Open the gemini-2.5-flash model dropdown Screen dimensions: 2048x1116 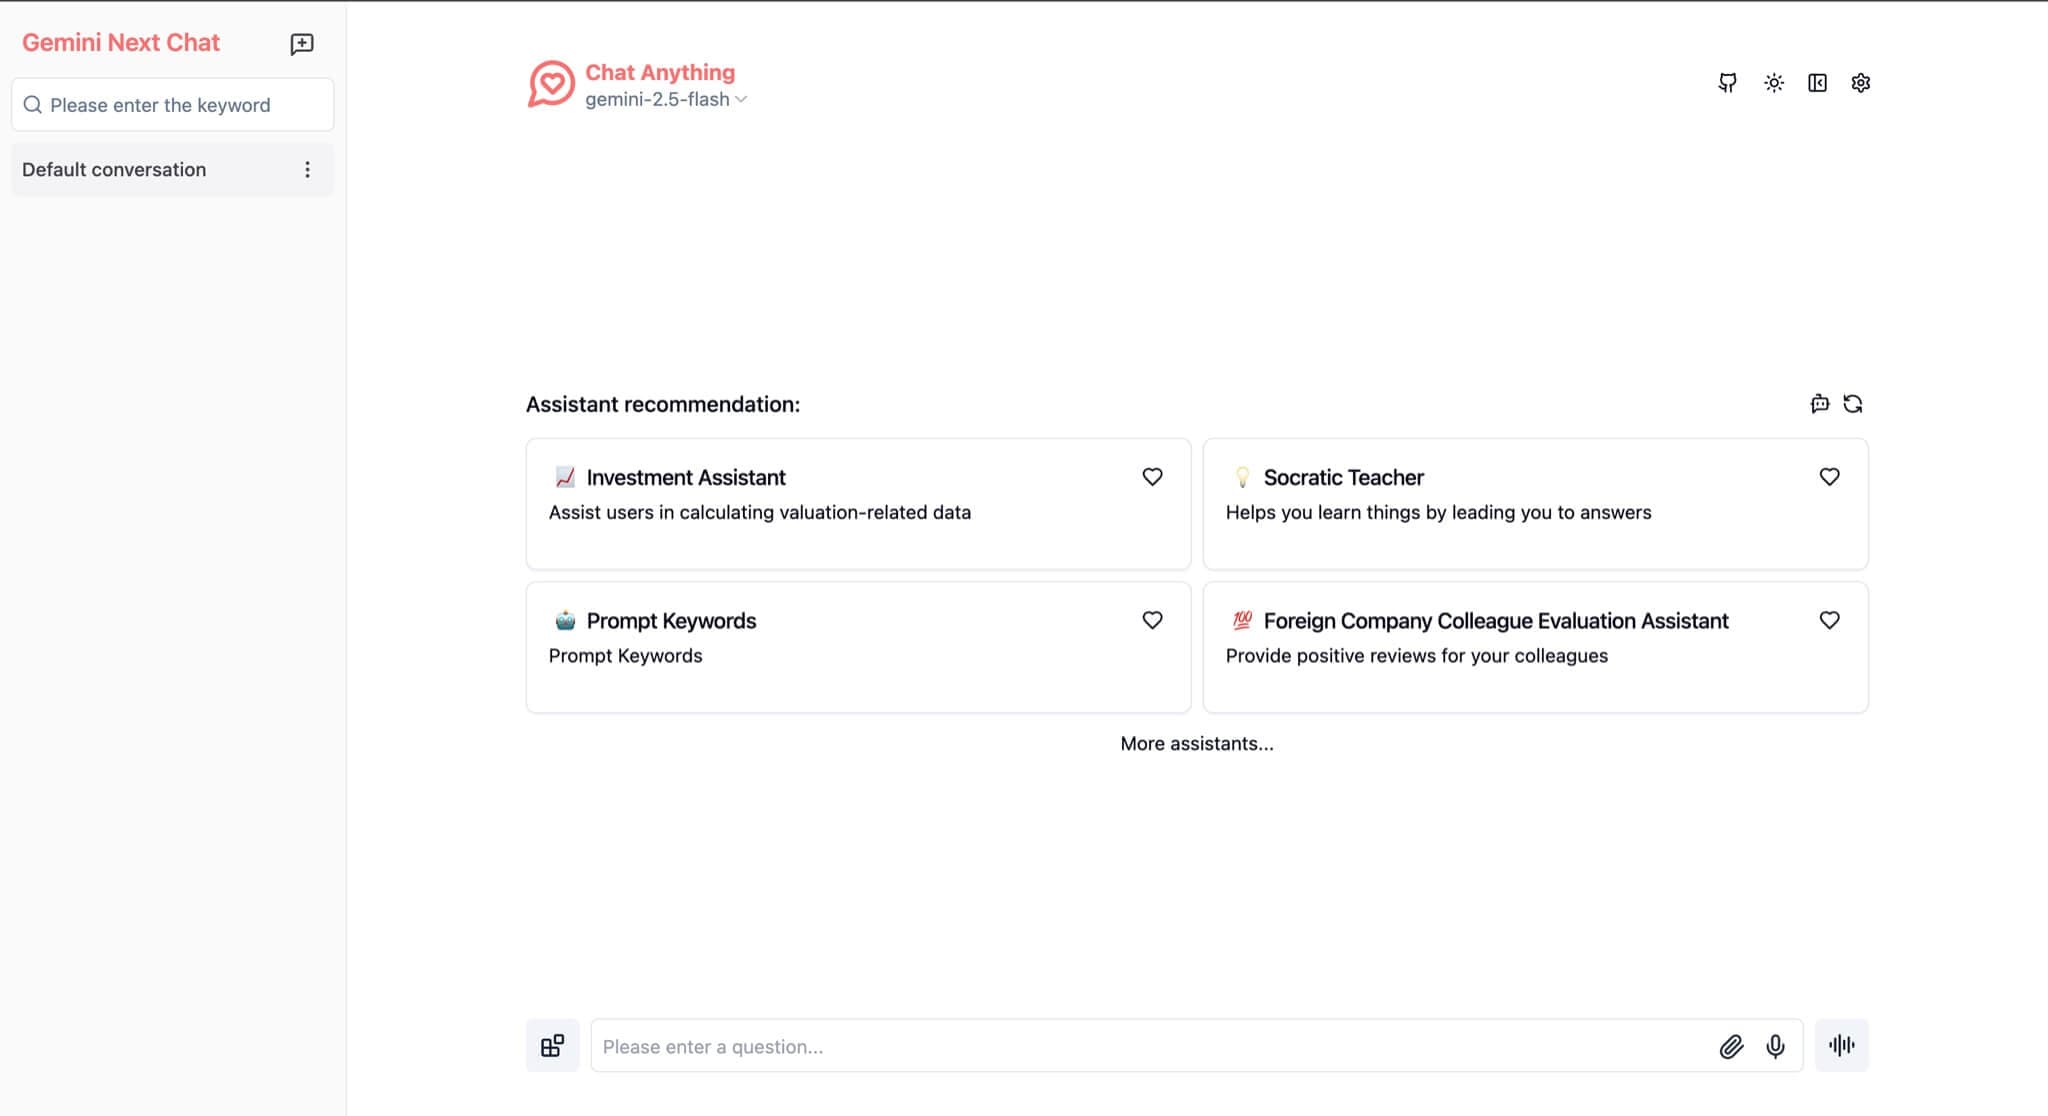tap(666, 99)
